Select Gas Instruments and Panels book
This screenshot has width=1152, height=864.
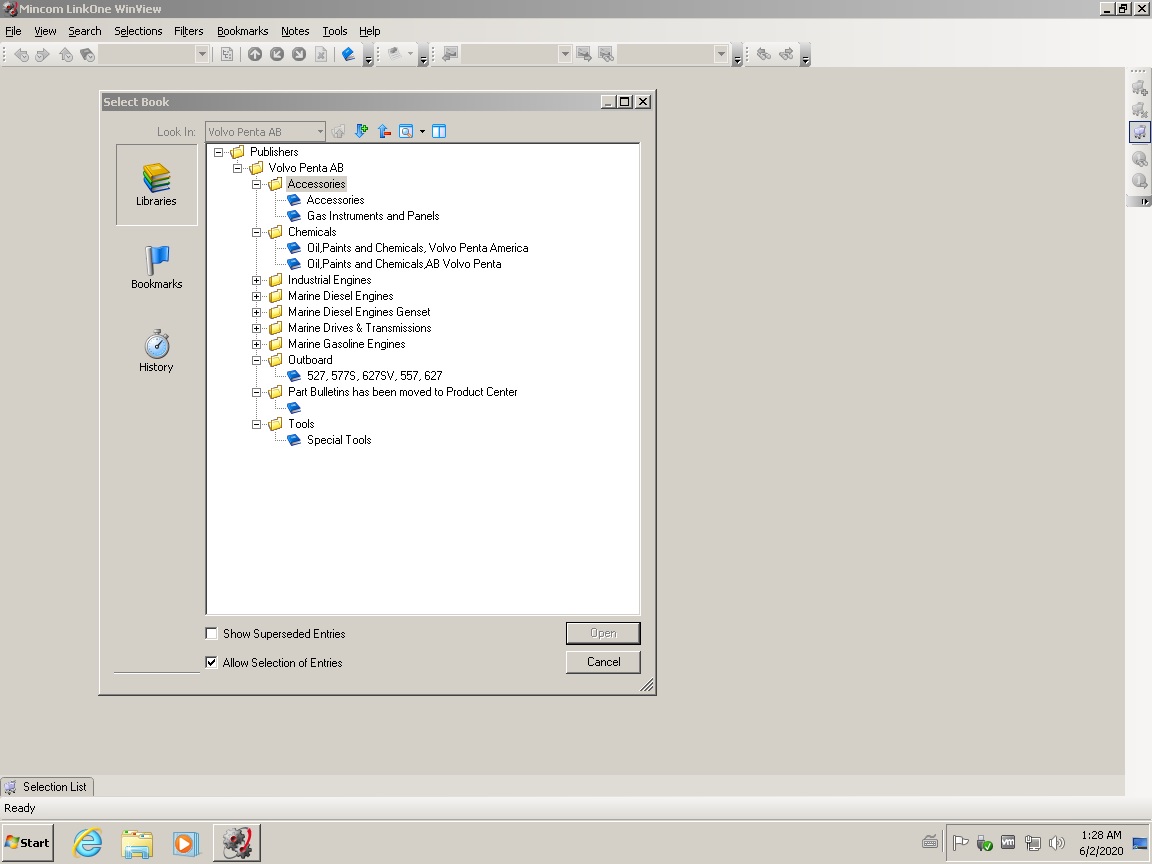point(372,216)
